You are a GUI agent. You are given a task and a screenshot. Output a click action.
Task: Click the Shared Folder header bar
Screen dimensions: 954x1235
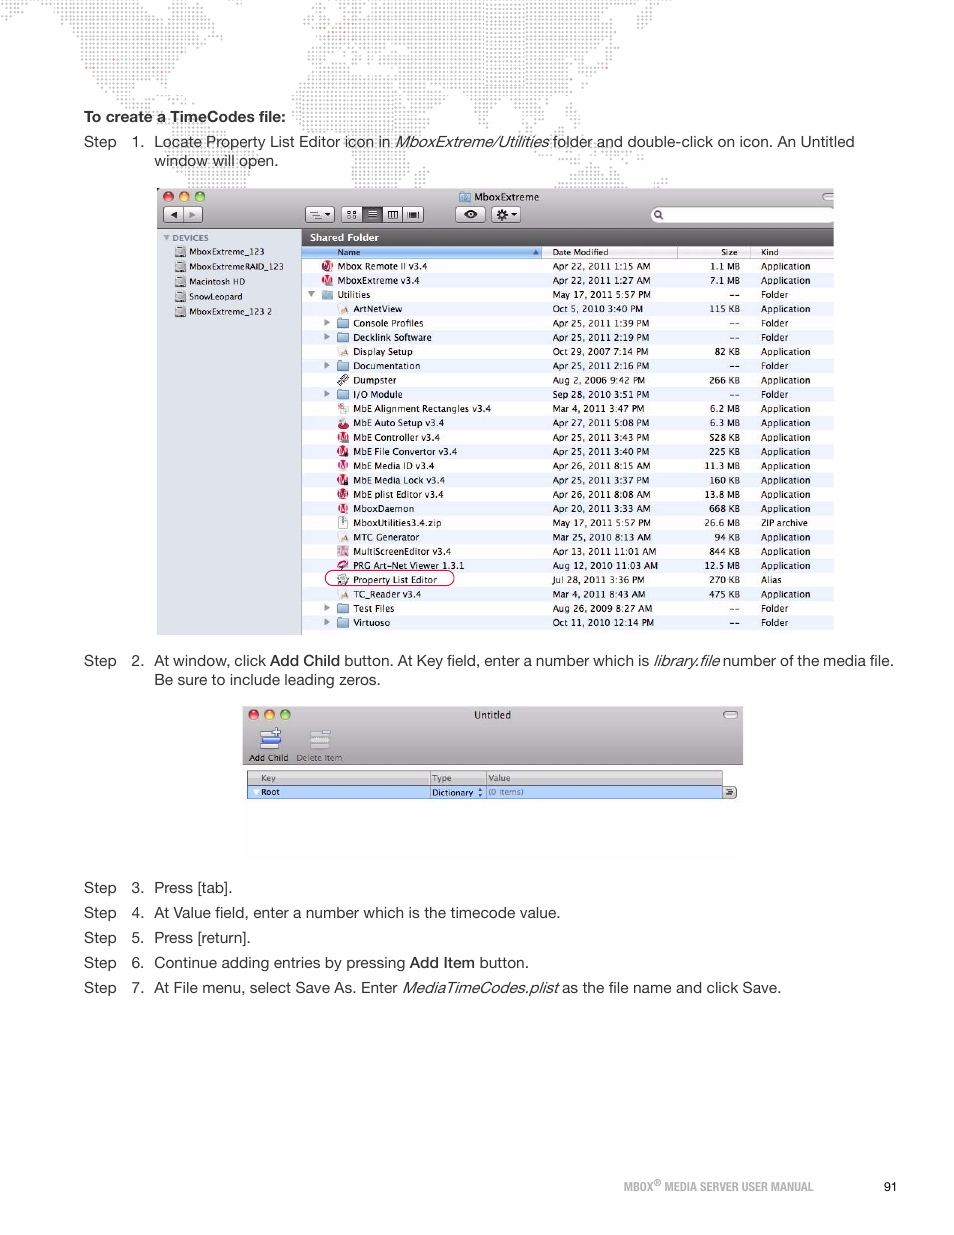567,238
